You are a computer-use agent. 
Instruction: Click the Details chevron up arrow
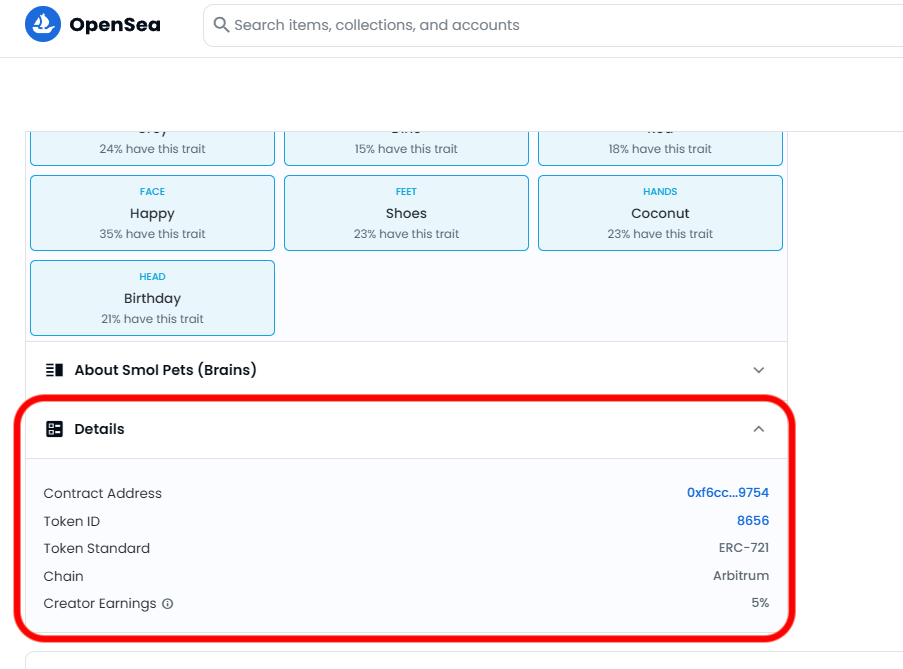click(759, 429)
